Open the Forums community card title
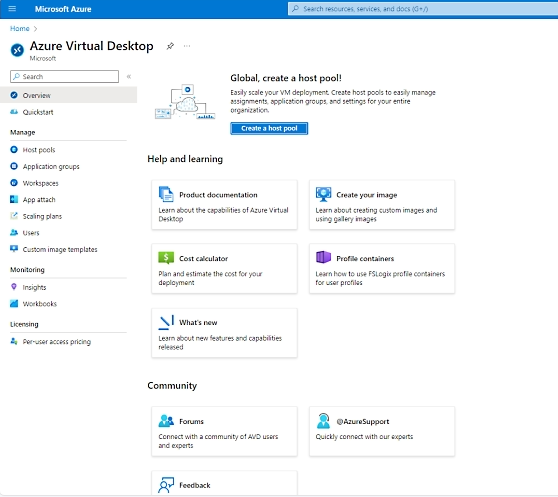Image resolution: width=558 pixels, height=497 pixels. tap(191, 421)
